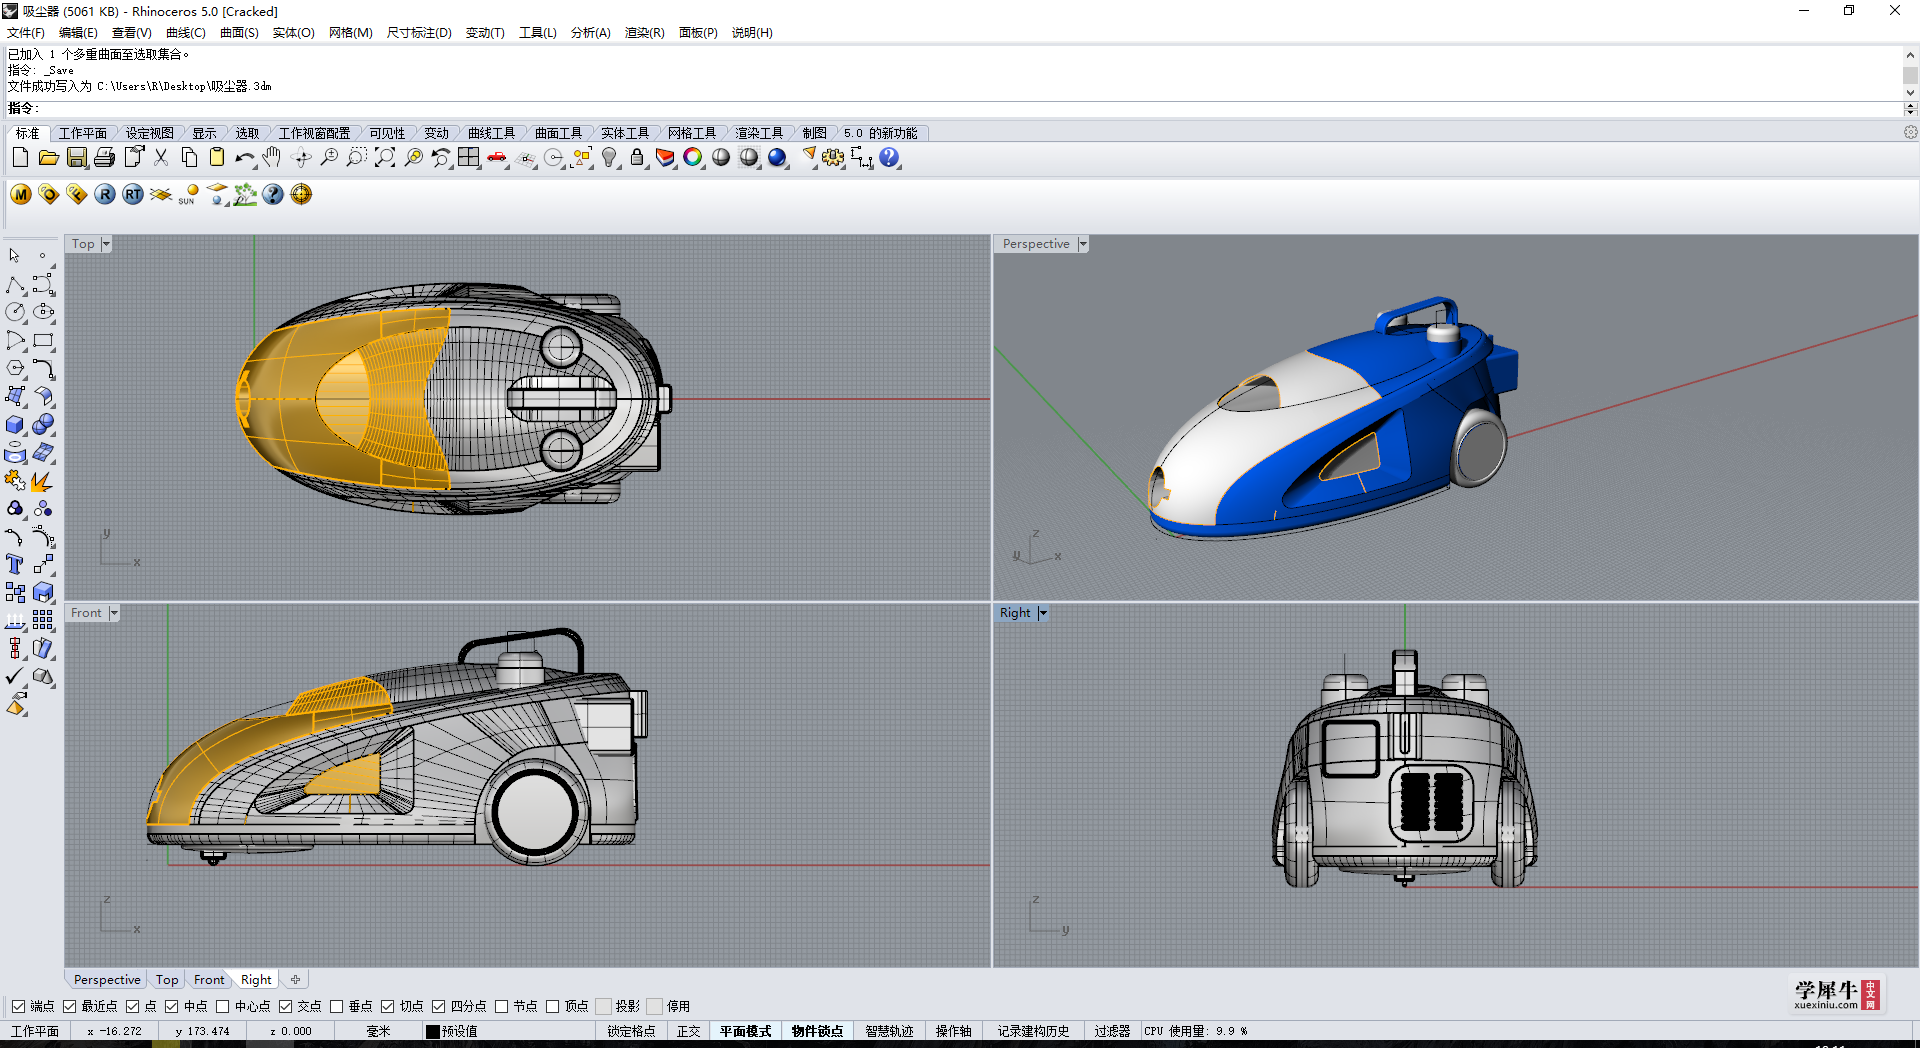Click the Boolean union spheres icon
The height and width of the screenshot is (1048, 1920).
point(43,424)
